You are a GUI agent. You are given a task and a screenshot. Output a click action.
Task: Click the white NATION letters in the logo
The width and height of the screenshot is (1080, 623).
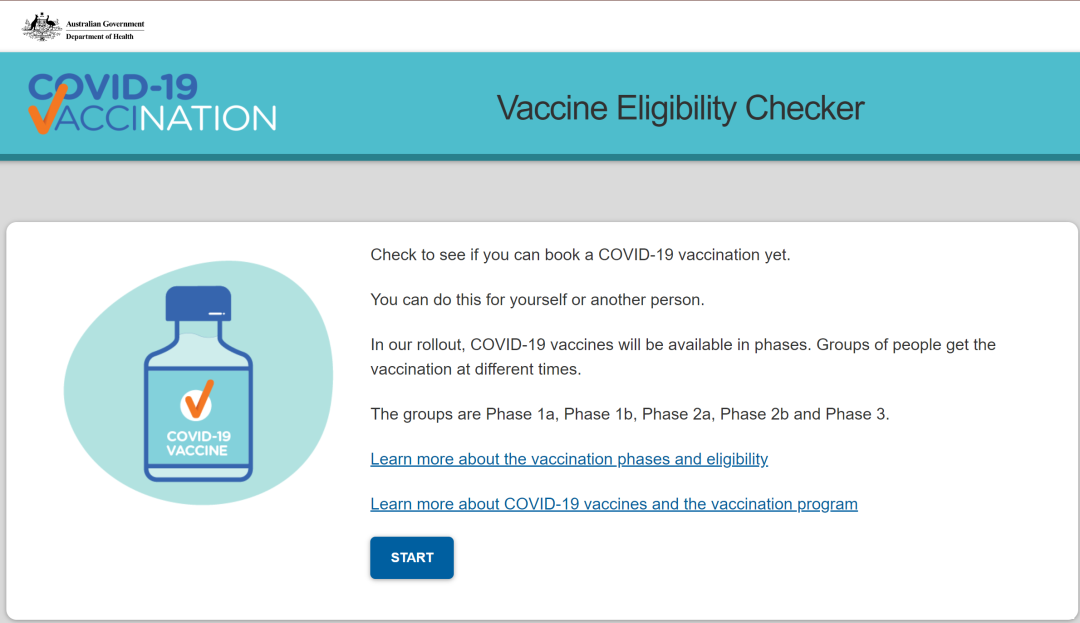(x=208, y=118)
